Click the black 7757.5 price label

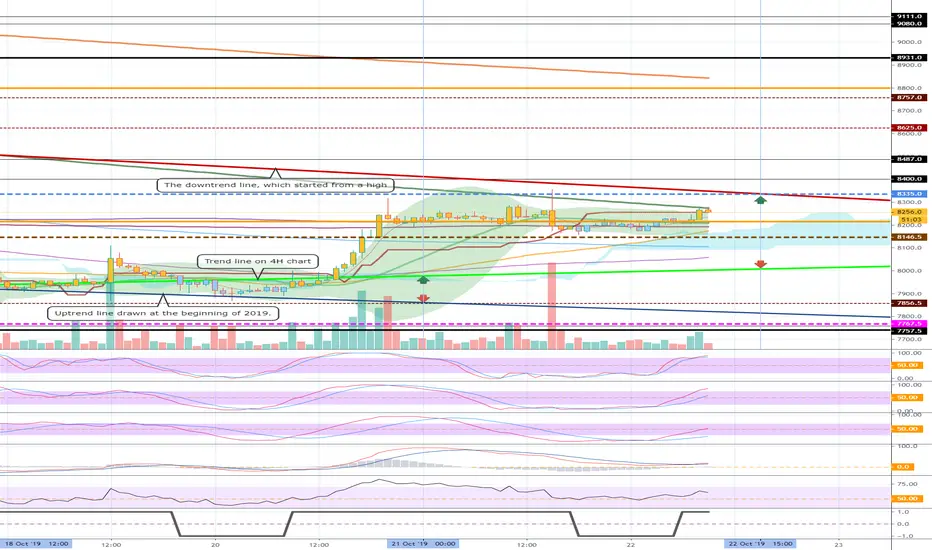[x=909, y=331]
